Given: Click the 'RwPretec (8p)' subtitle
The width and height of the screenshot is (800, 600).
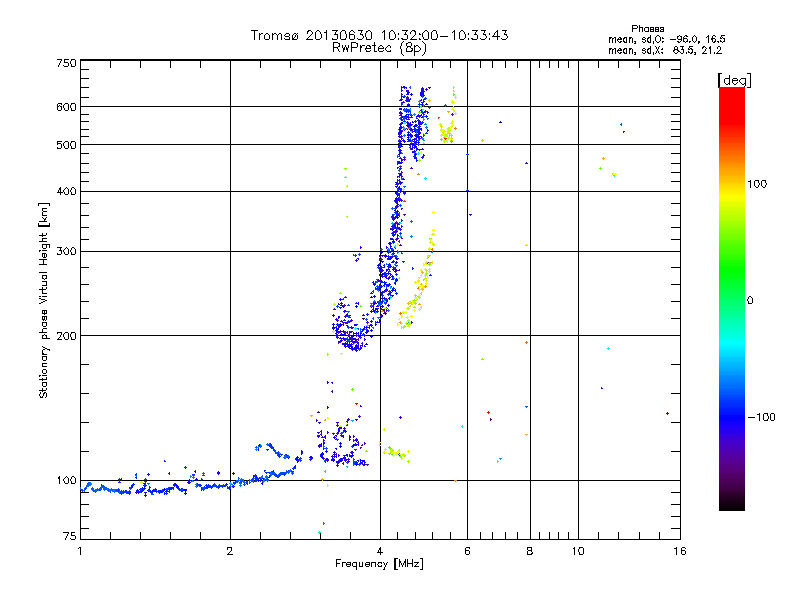Looking at the screenshot, I should tap(379, 48).
